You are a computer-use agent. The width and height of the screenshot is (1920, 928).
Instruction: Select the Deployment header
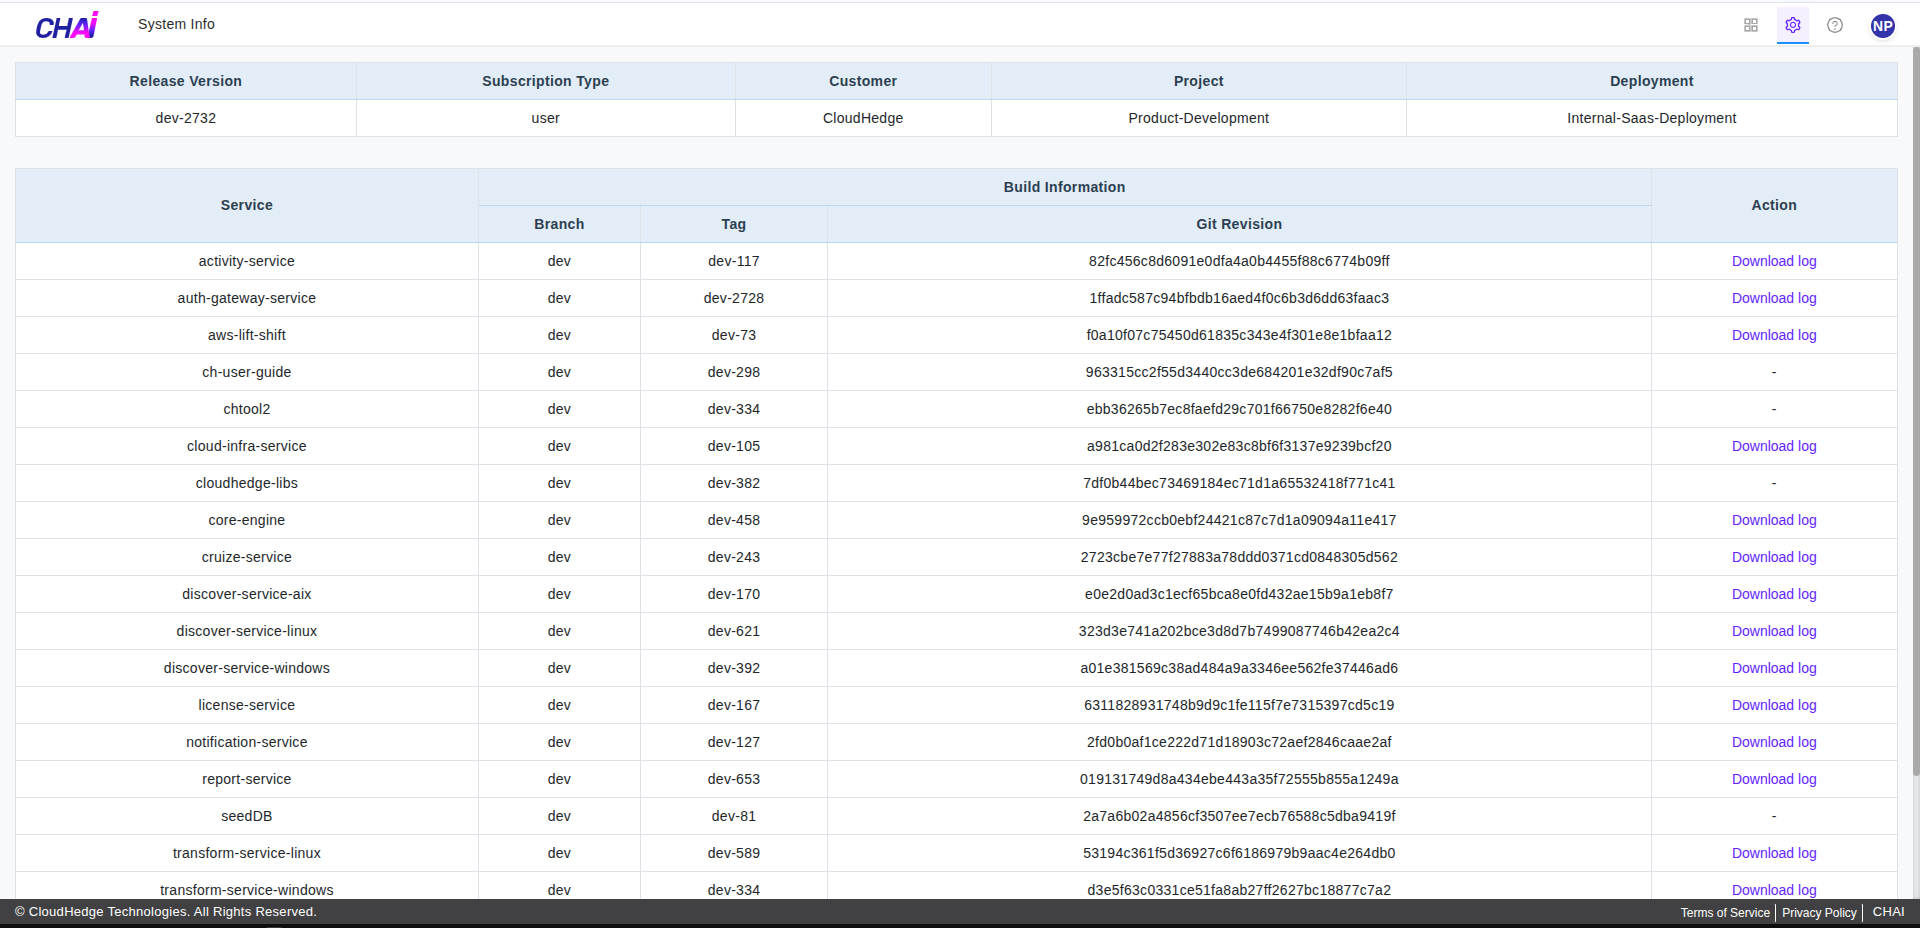coord(1651,81)
